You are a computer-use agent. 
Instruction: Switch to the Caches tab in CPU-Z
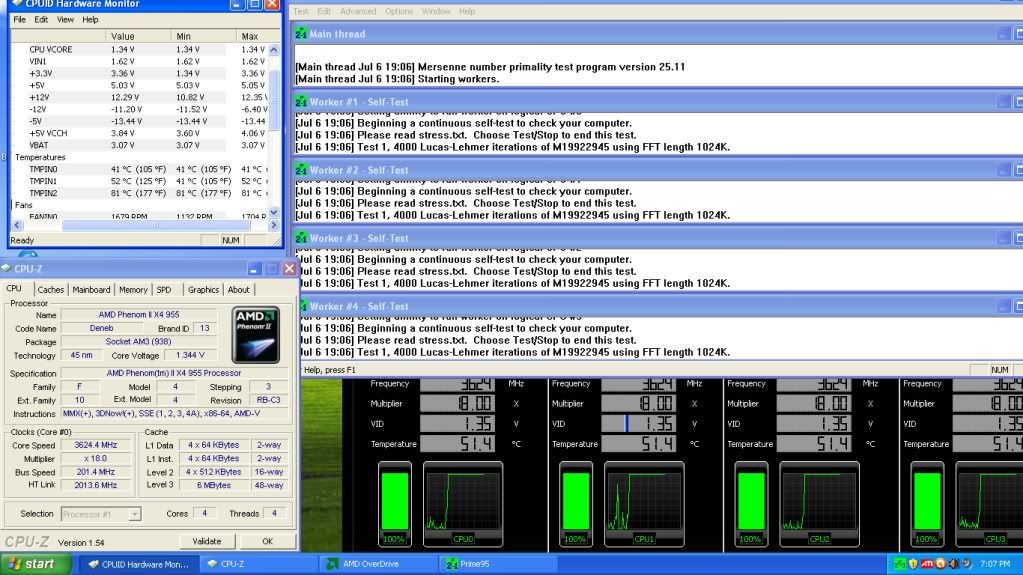51,290
